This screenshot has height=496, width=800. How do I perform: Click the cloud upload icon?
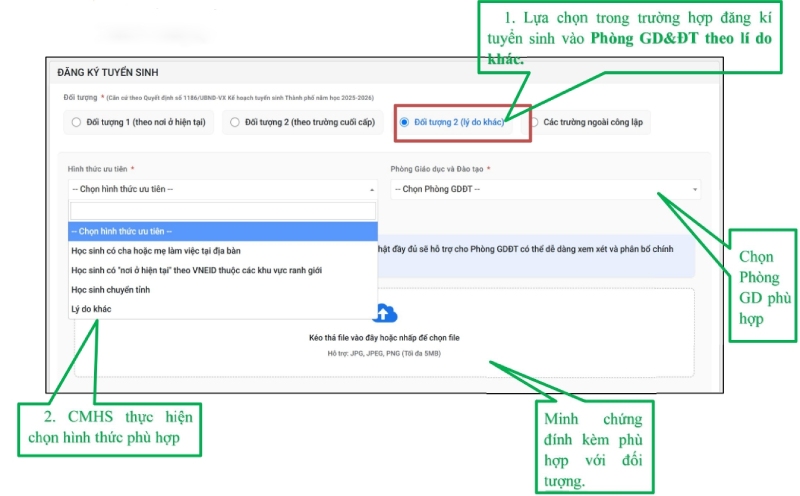(385, 313)
